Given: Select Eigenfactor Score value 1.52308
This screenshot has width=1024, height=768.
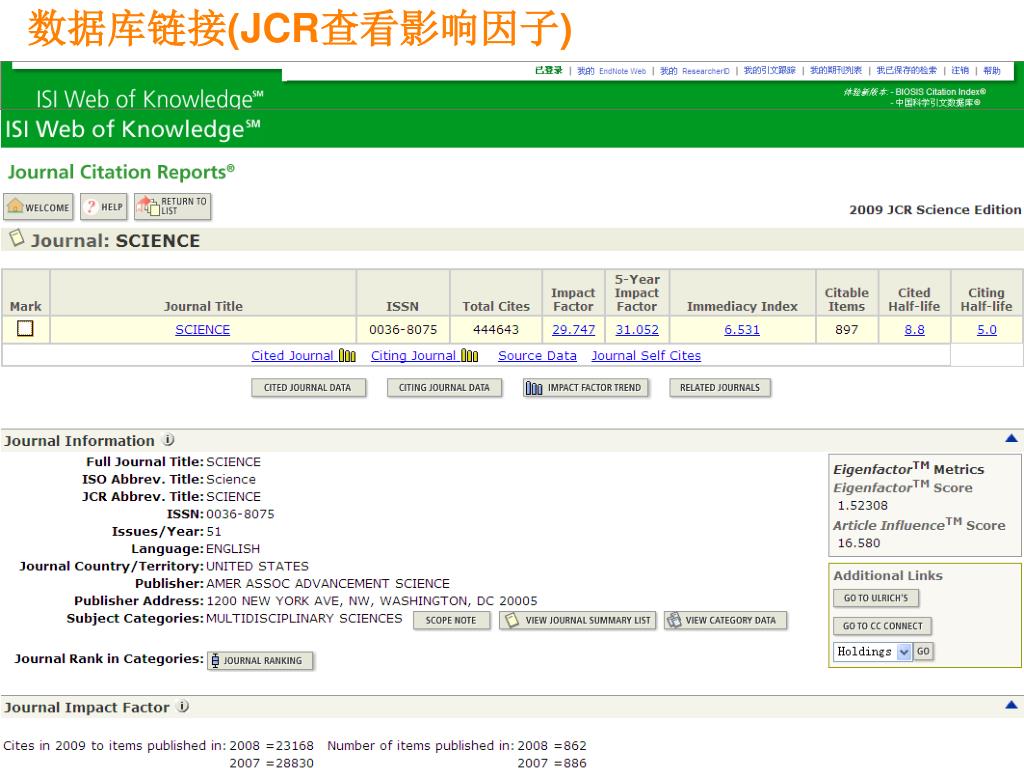Looking at the screenshot, I should 863,505.
